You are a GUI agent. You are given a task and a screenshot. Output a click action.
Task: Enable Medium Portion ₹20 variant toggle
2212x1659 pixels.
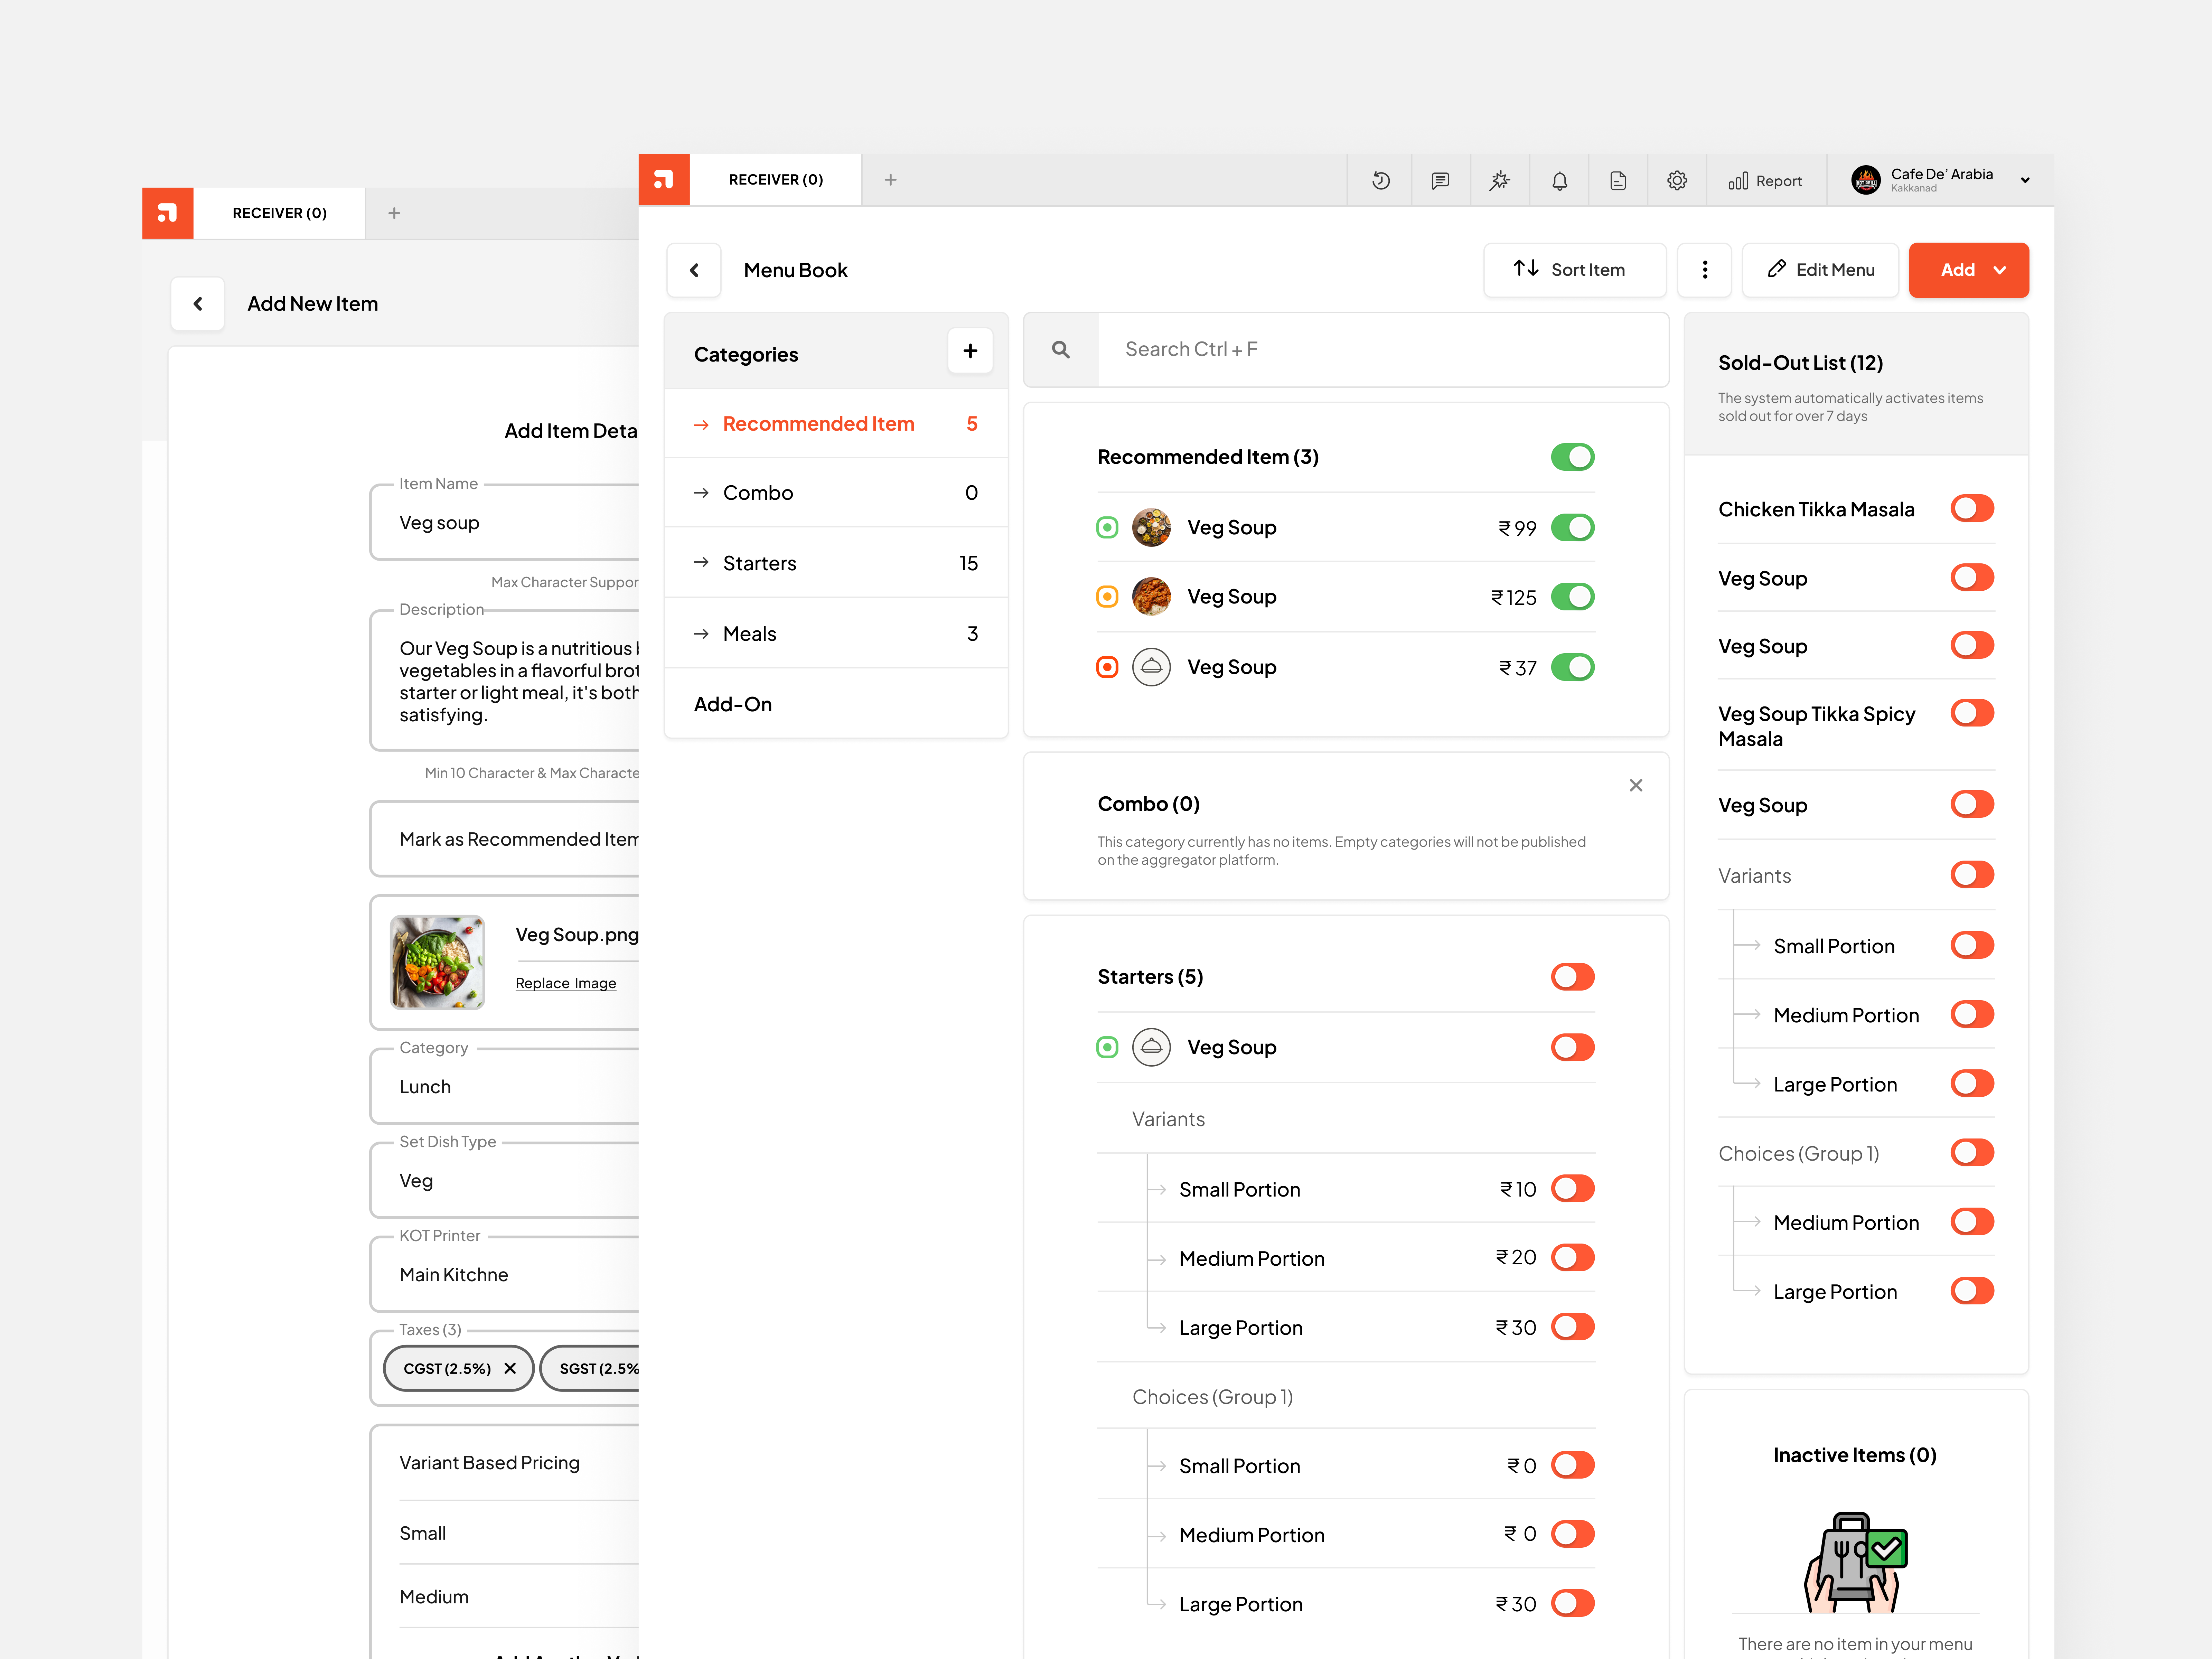[1573, 1258]
